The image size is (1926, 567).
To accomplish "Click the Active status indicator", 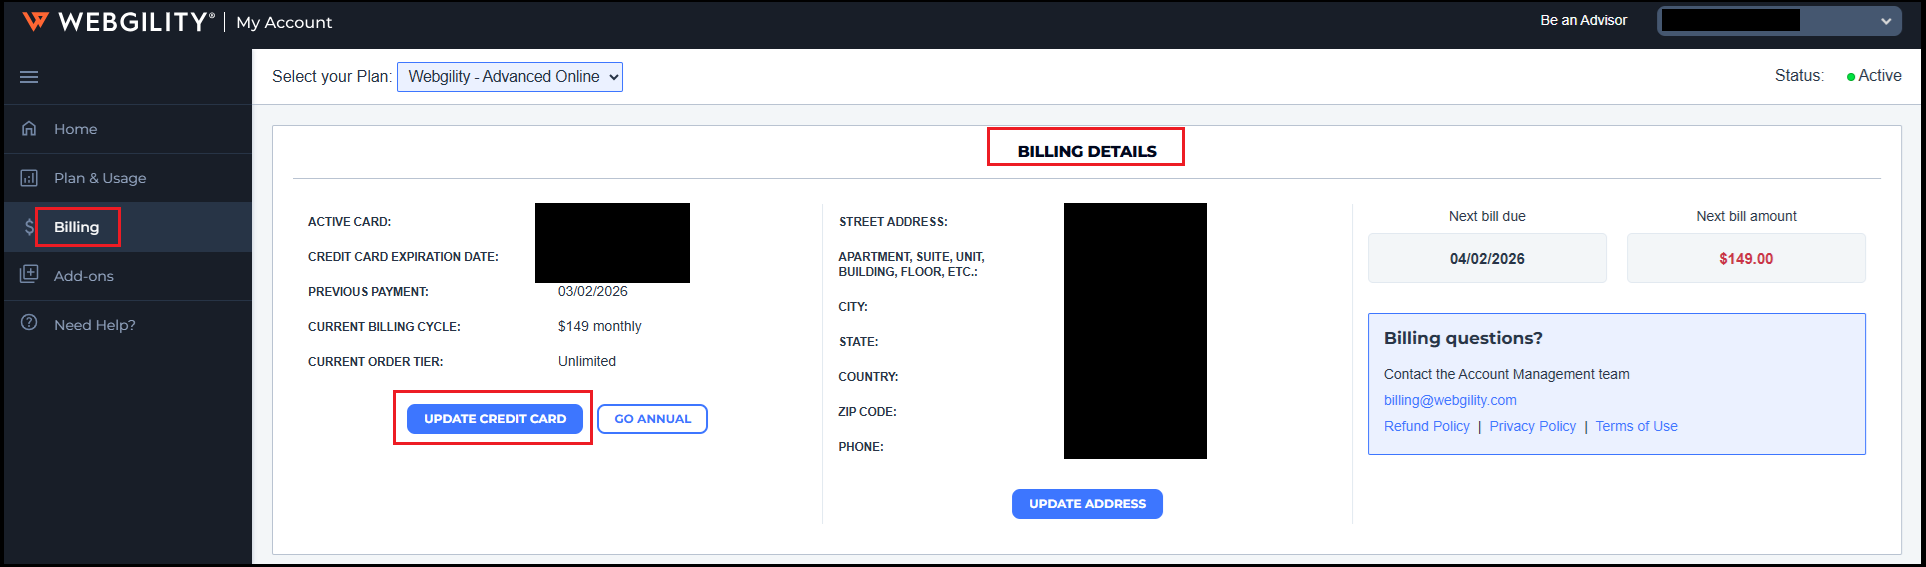I will (1874, 76).
